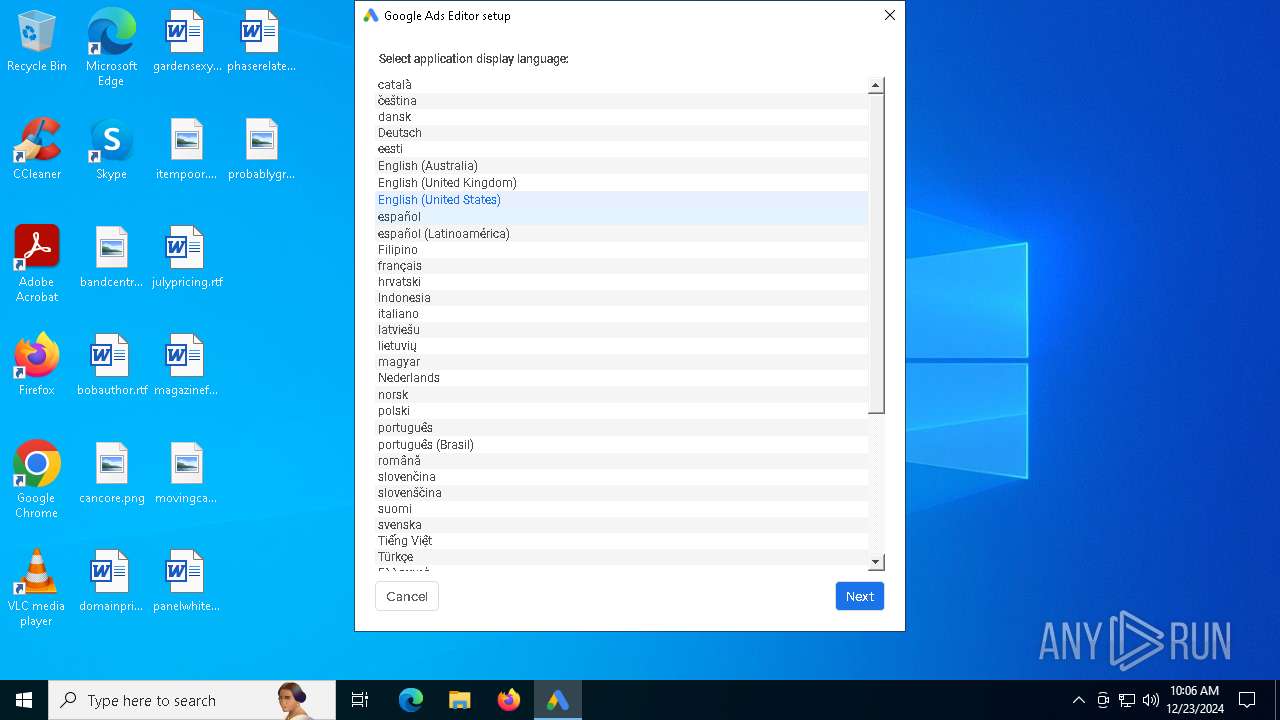Select the bandcentr image file icon
Image resolution: width=1280 pixels, height=720 pixels.
tap(111, 258)
